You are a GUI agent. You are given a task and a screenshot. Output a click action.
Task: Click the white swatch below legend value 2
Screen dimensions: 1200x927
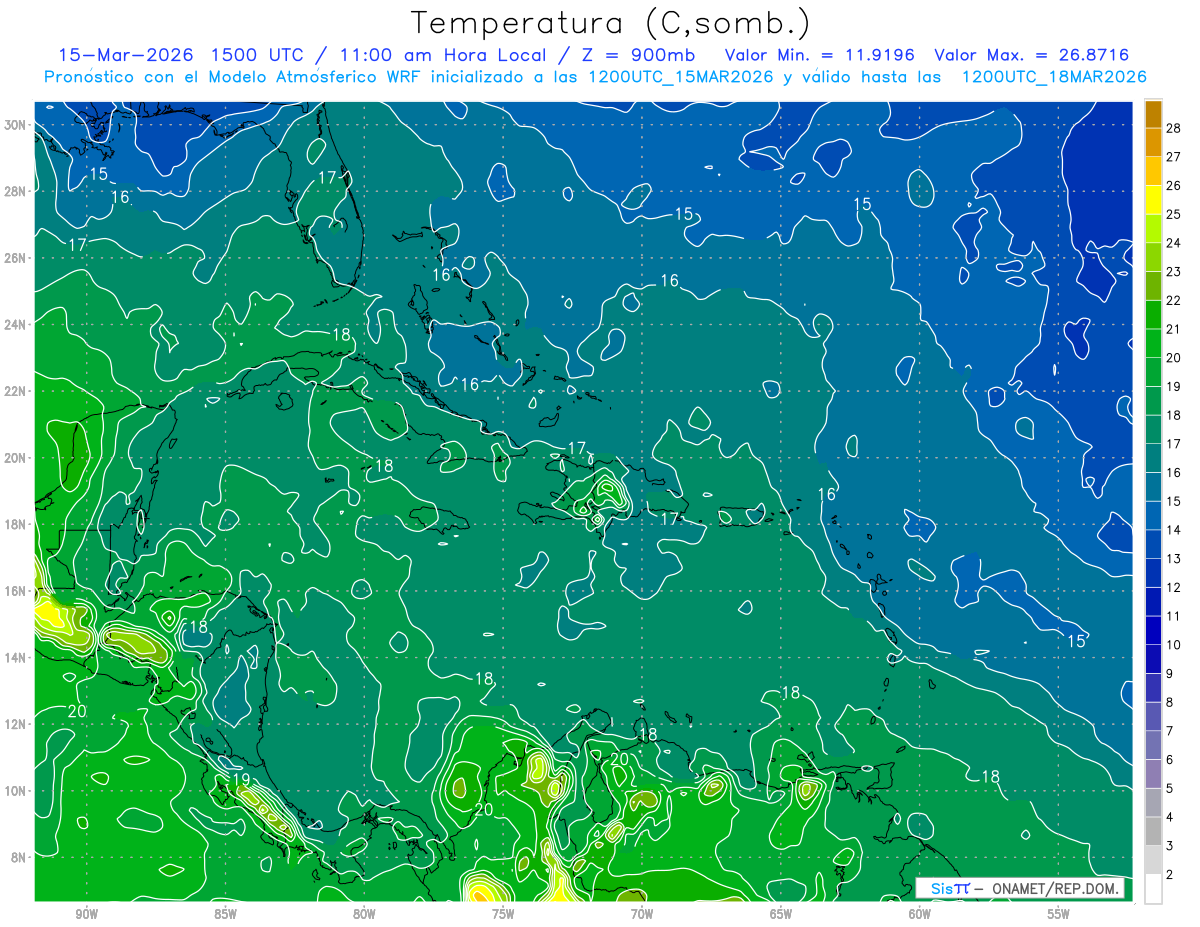click(x=1153, y=888)
